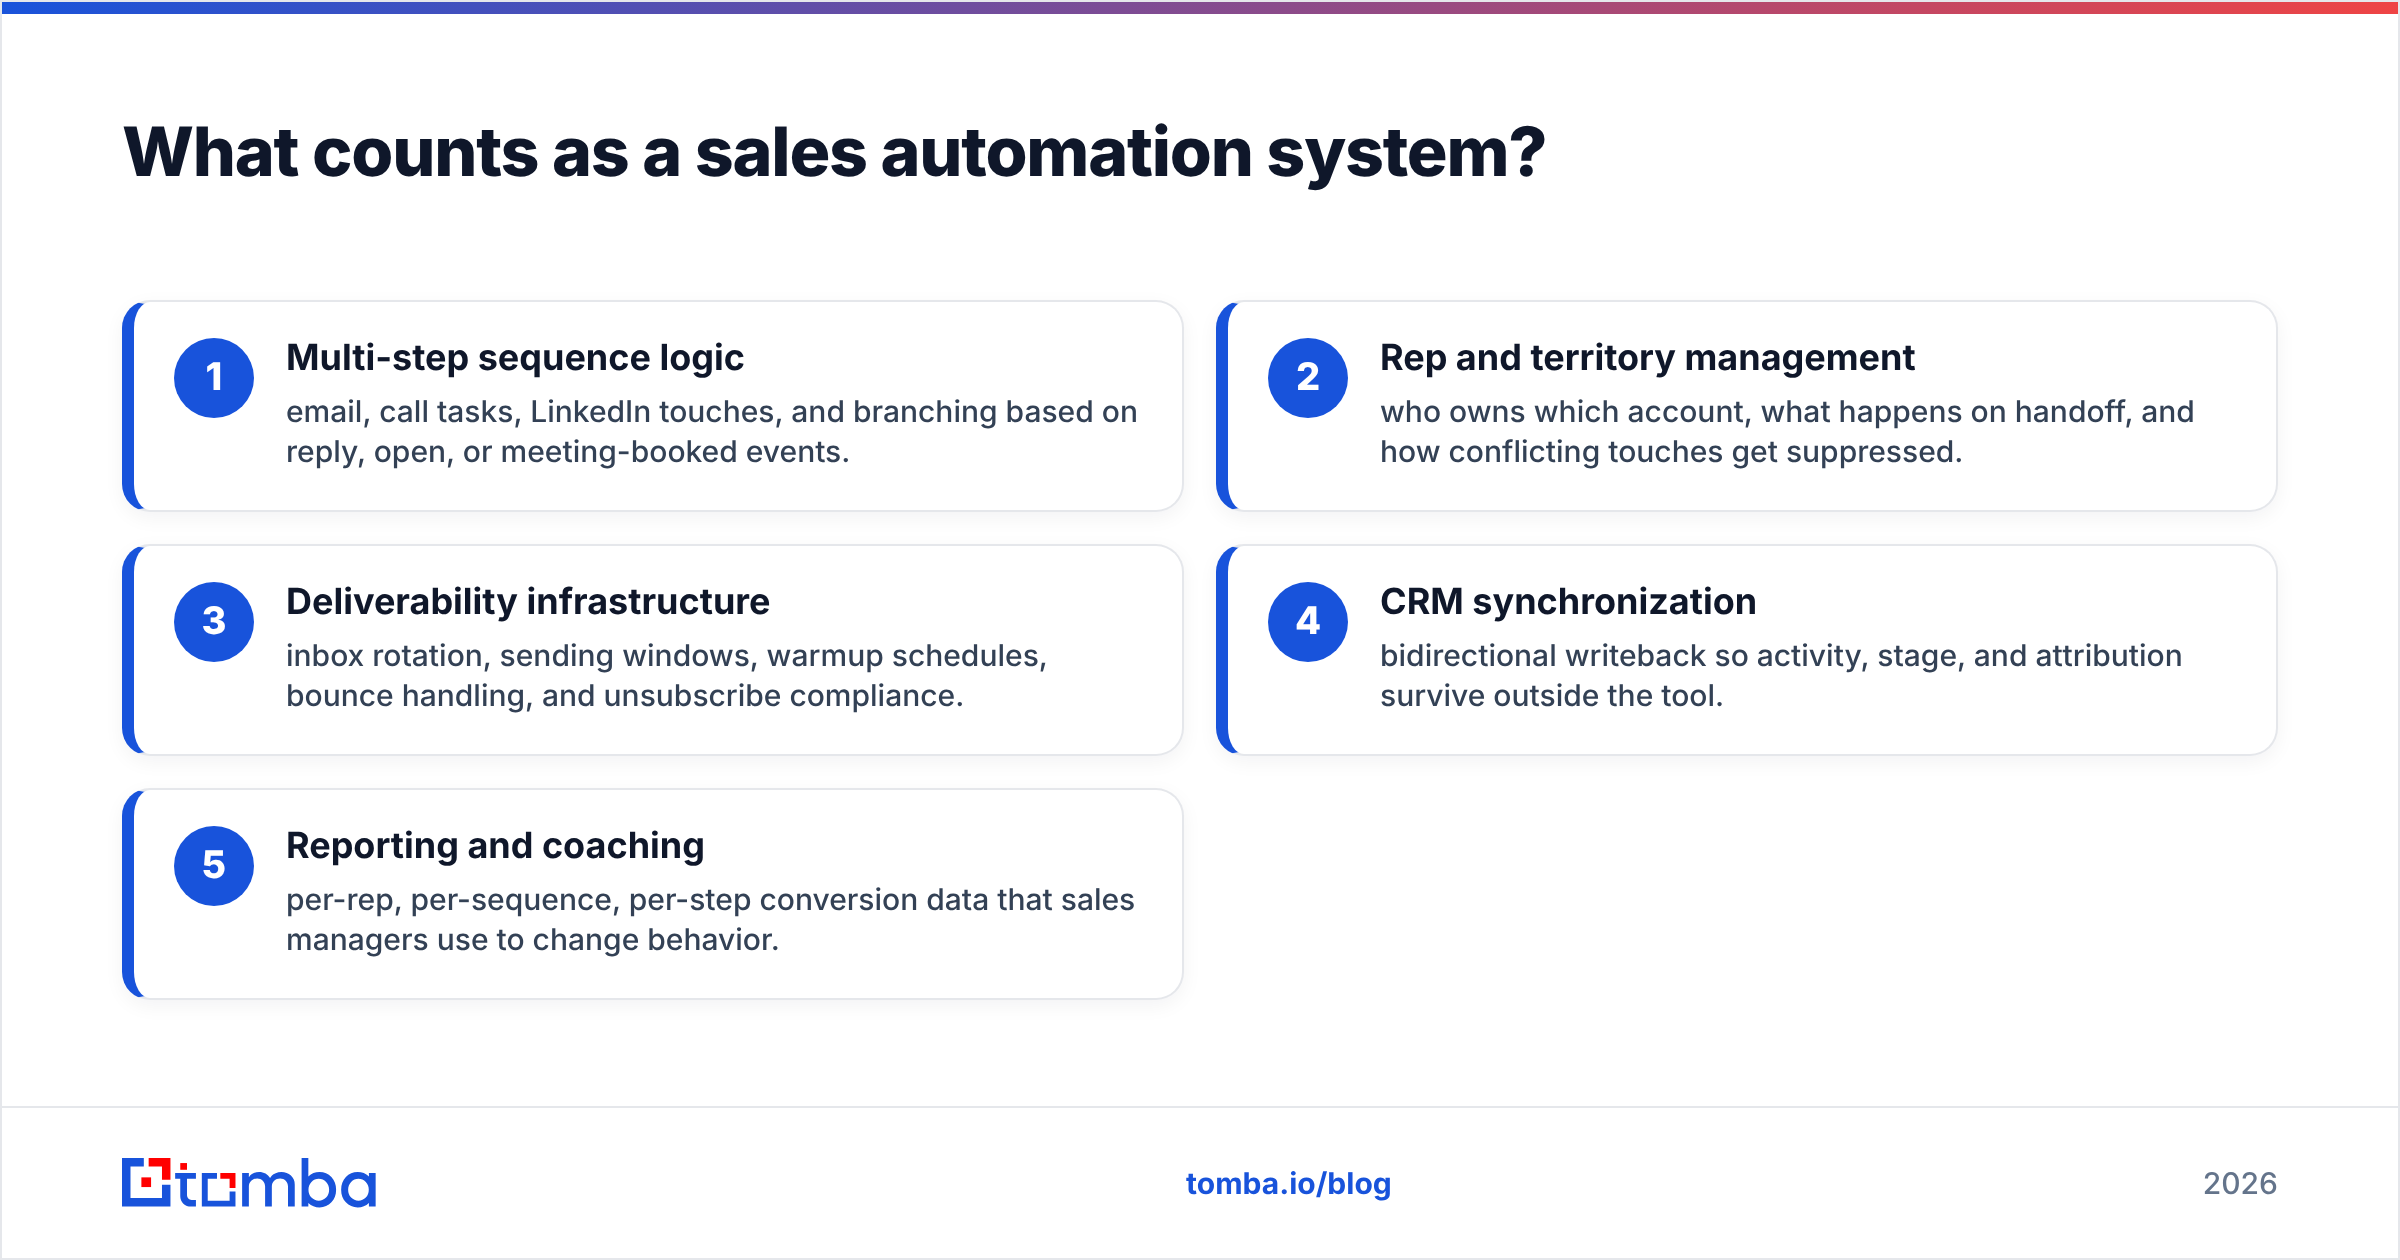2400x1260 pixels.
Task: Click the 'Multi-step sequence logic' title
Action: click(515, 358)
